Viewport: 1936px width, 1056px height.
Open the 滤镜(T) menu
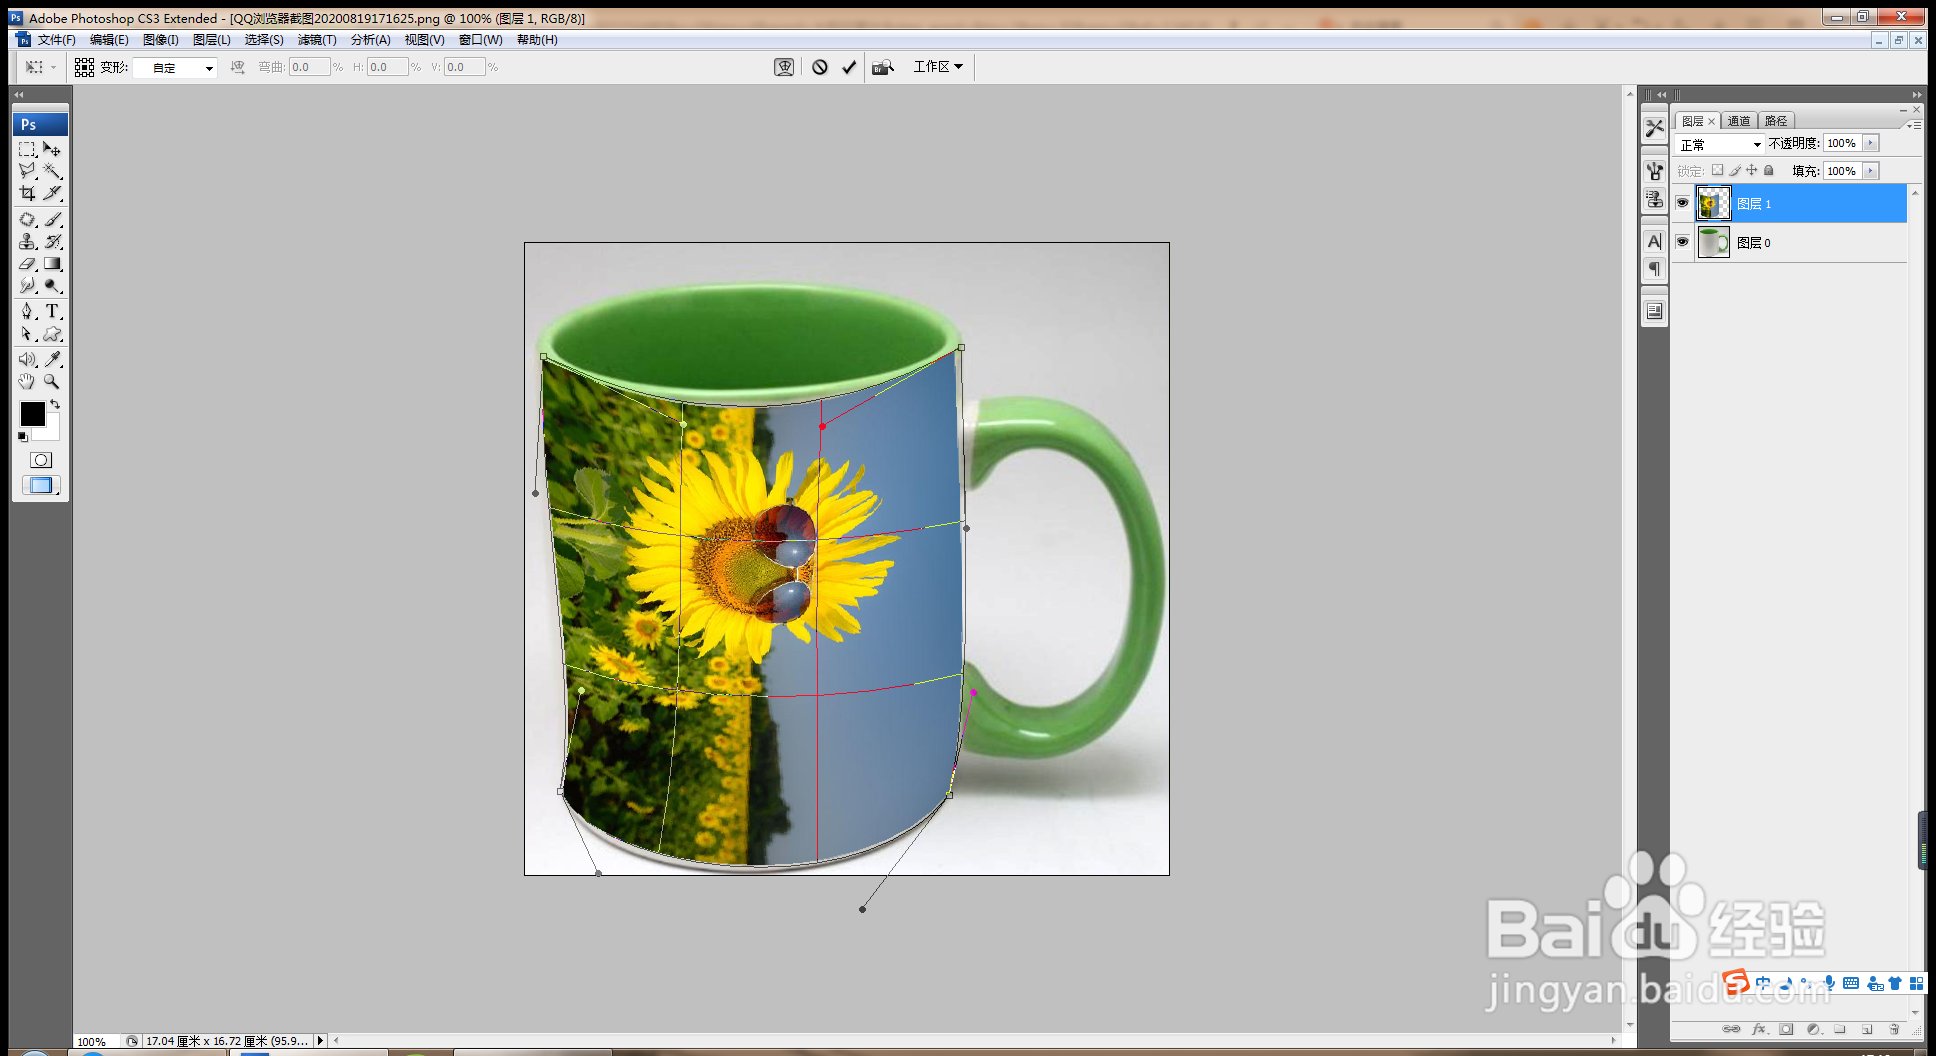click(317, 40)
